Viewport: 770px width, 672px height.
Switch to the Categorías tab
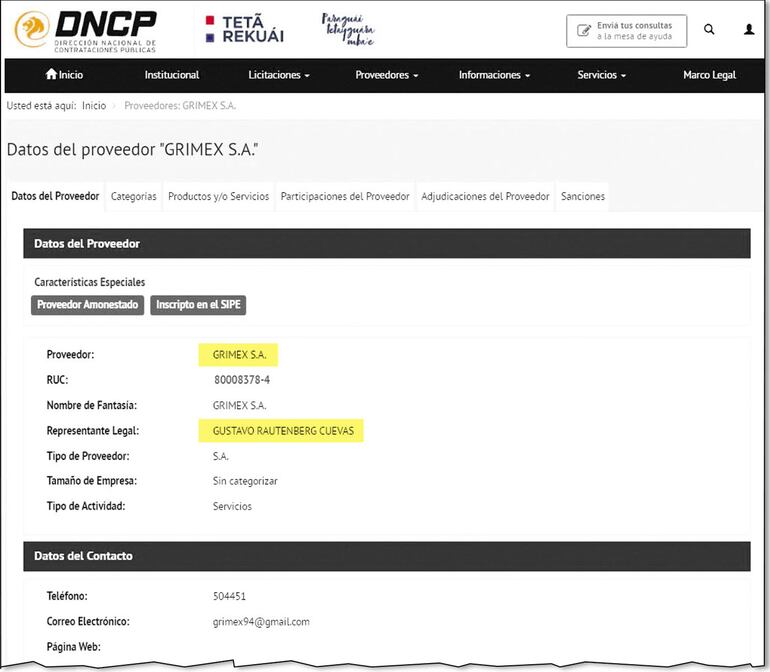tap(134, 196)
